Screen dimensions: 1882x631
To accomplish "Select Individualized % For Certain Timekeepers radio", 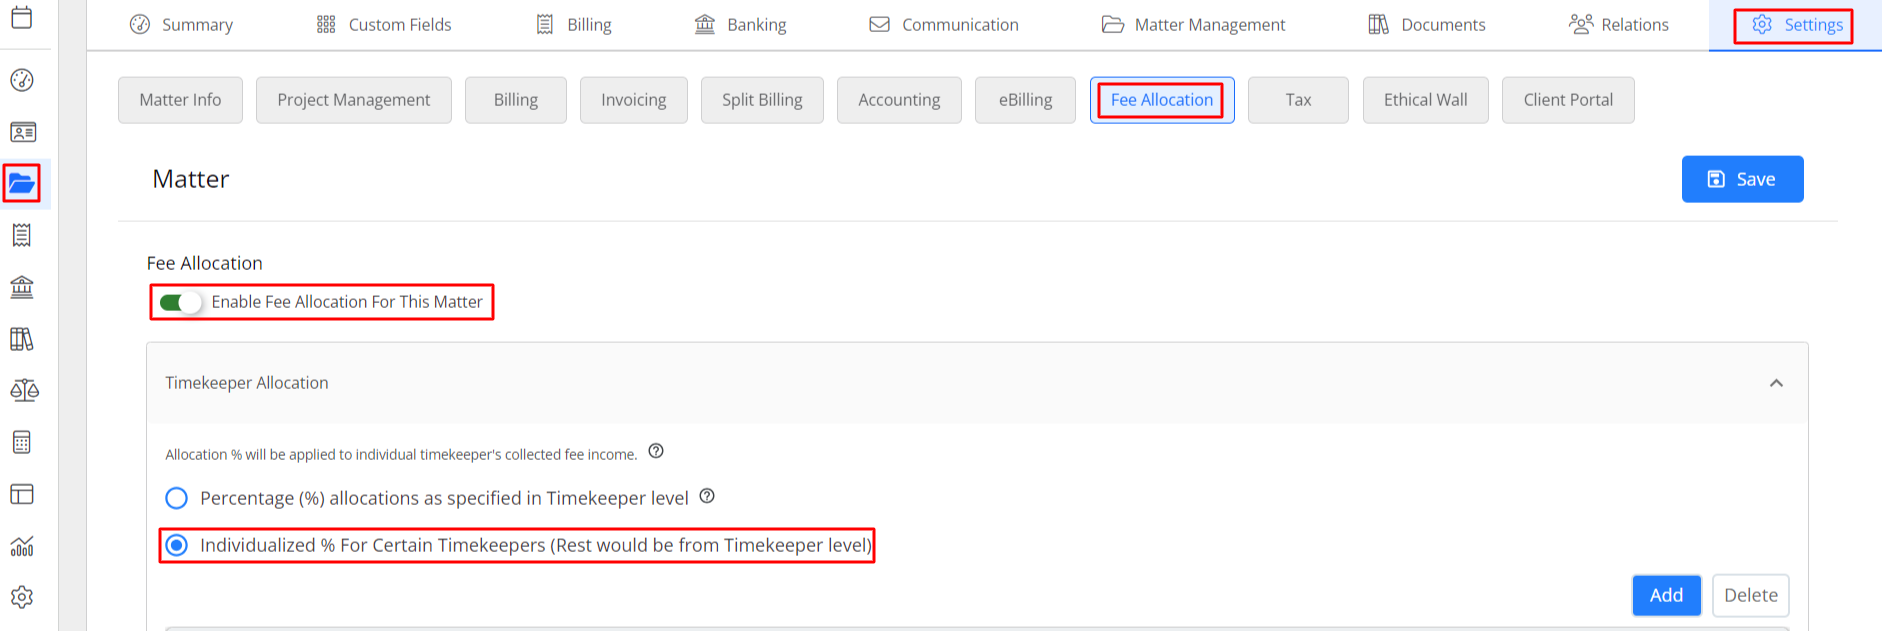I will point(176,545).
